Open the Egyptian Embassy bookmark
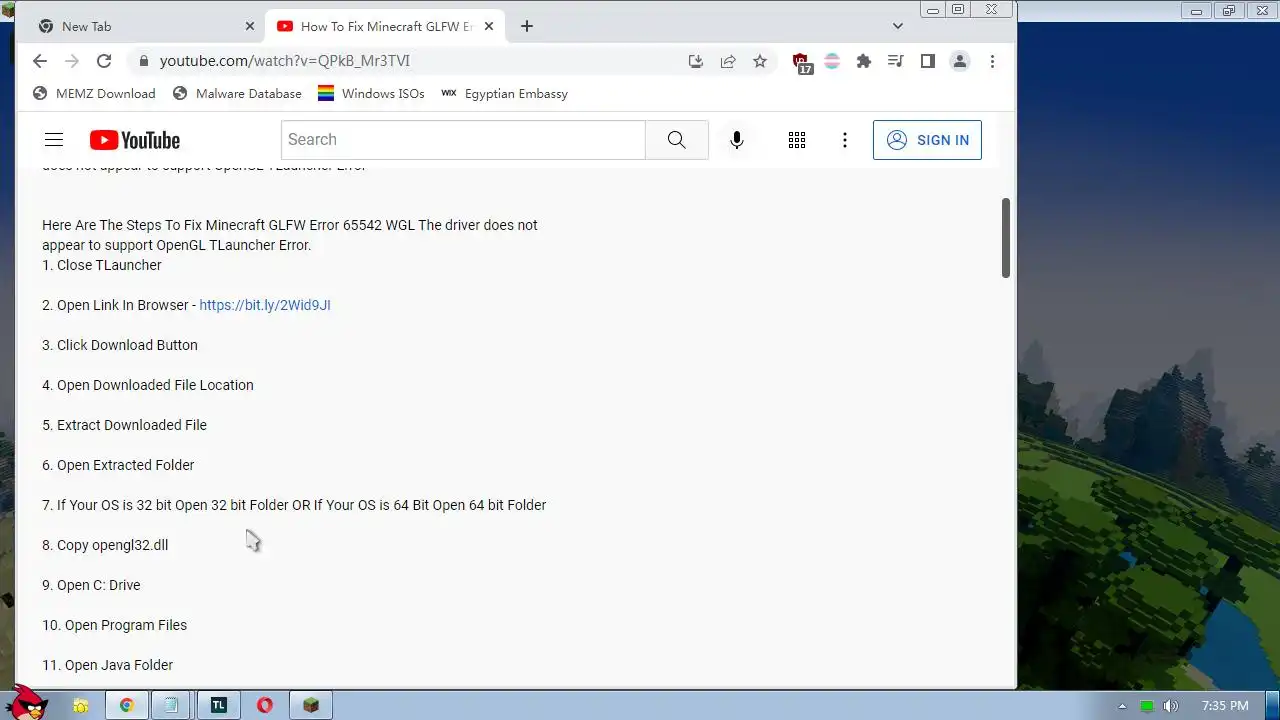The height and width of the screenshot is (720, 1280). click(504, 93)
